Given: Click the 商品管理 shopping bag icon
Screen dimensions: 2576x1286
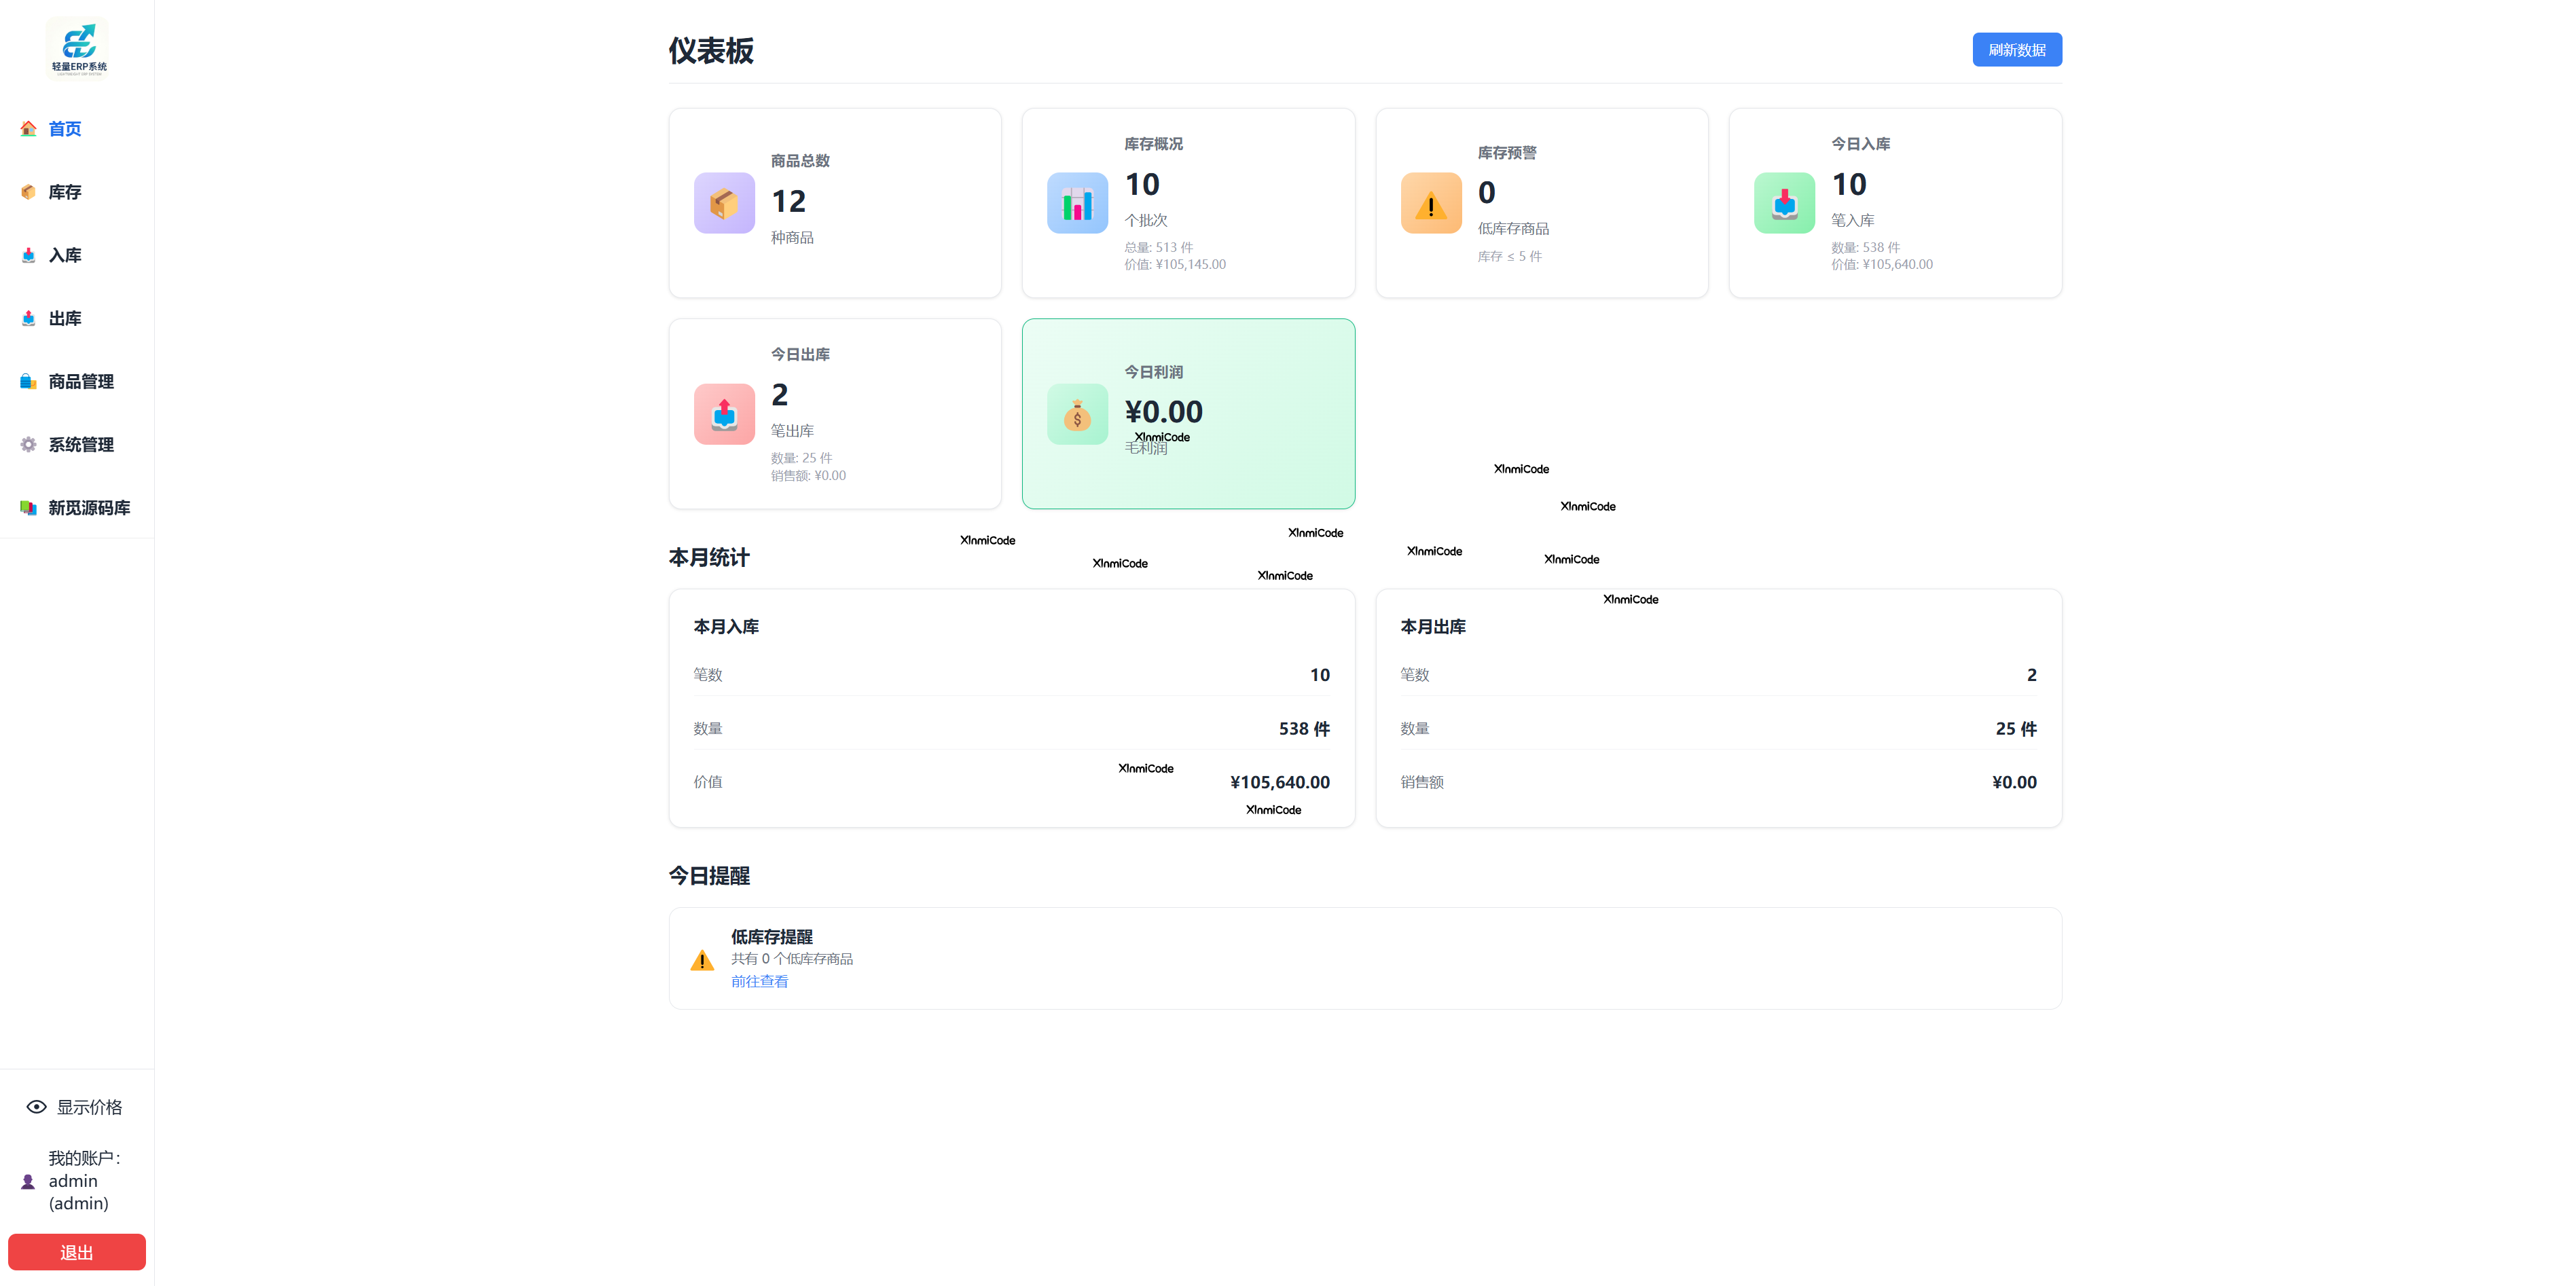Looking at the screenshot, I should [28, 381].
